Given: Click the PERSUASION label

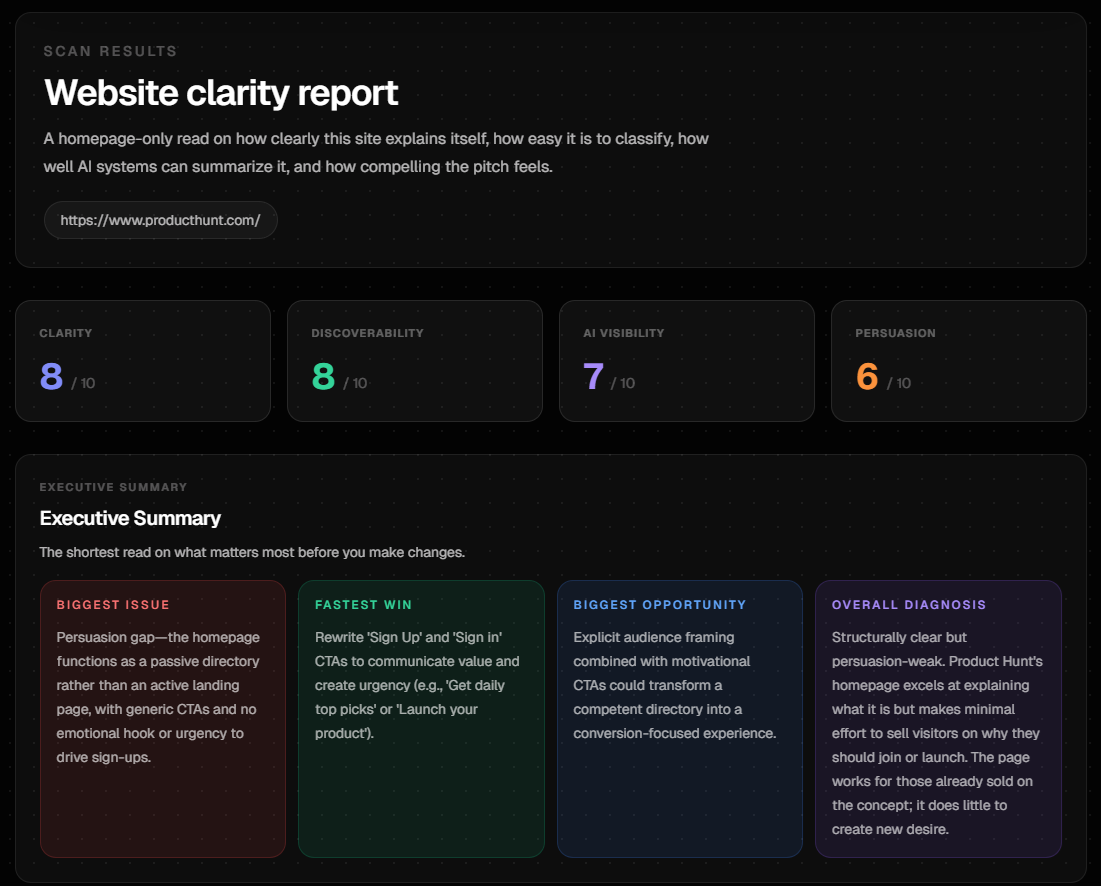Looking at the screenshot, I should coord(895,333).
